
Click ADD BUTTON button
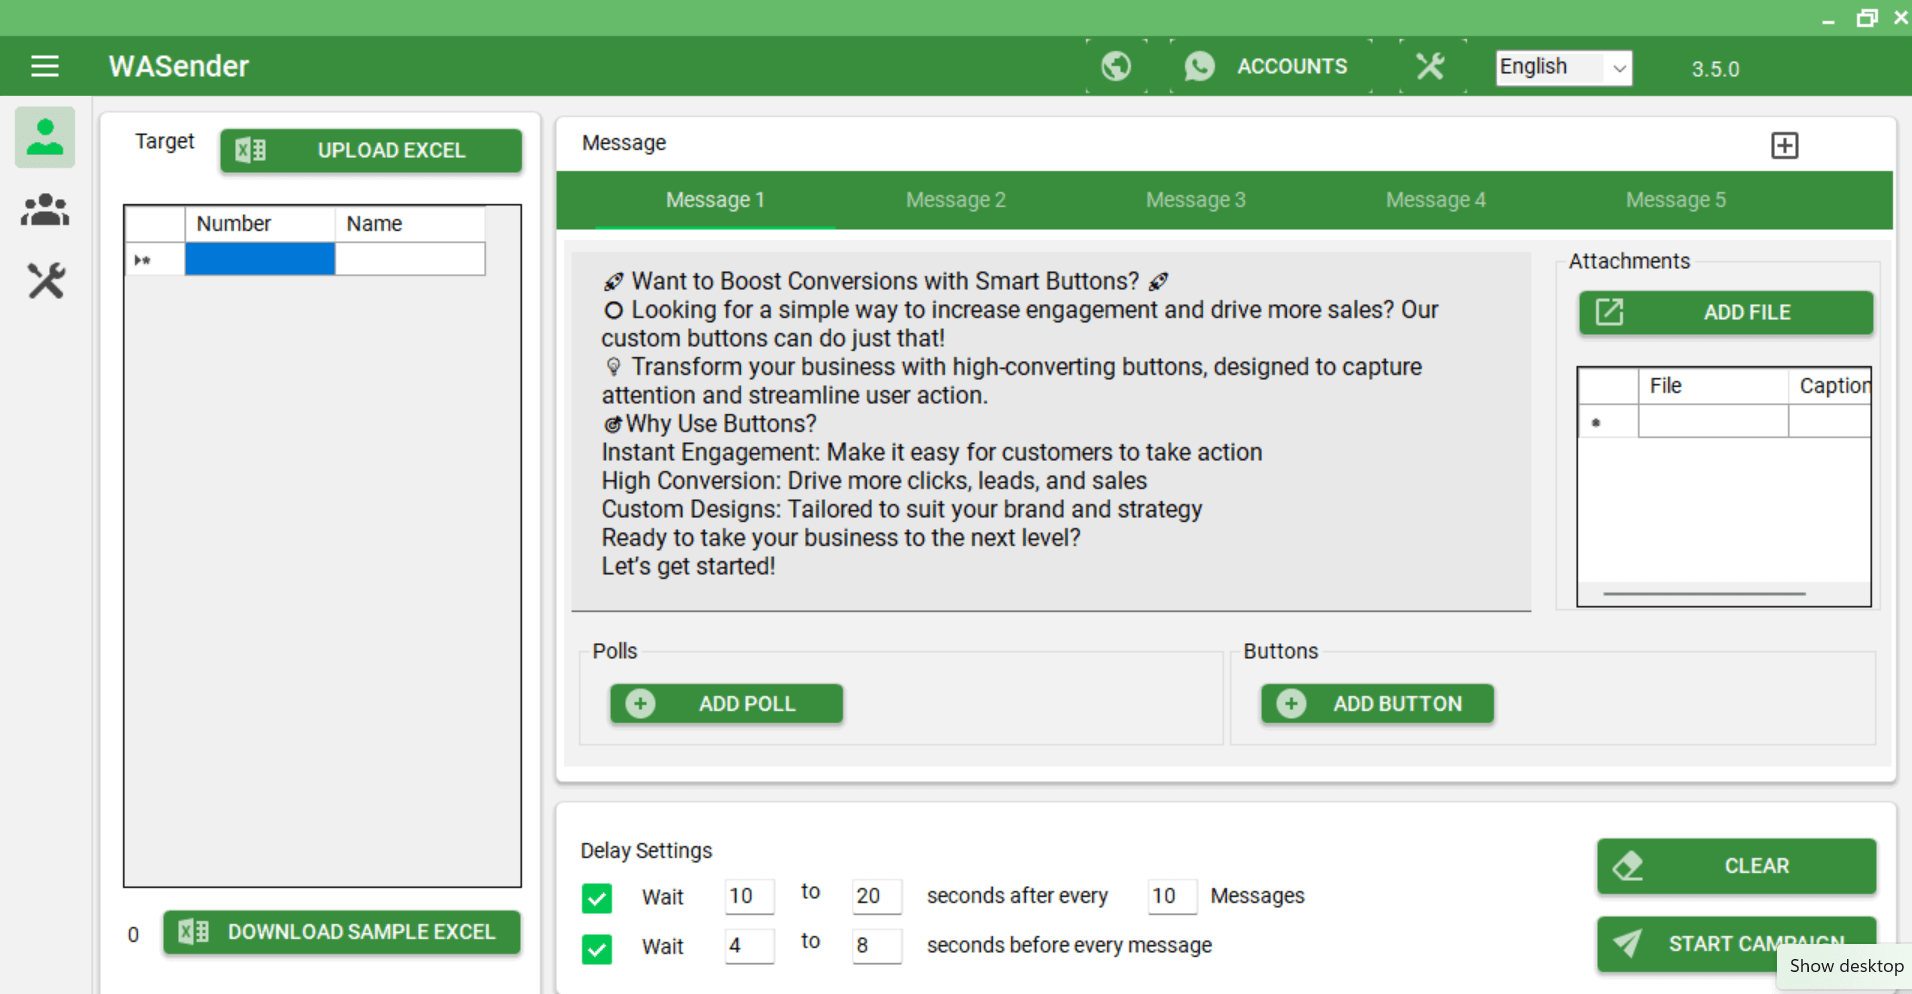click(1378, 704)
